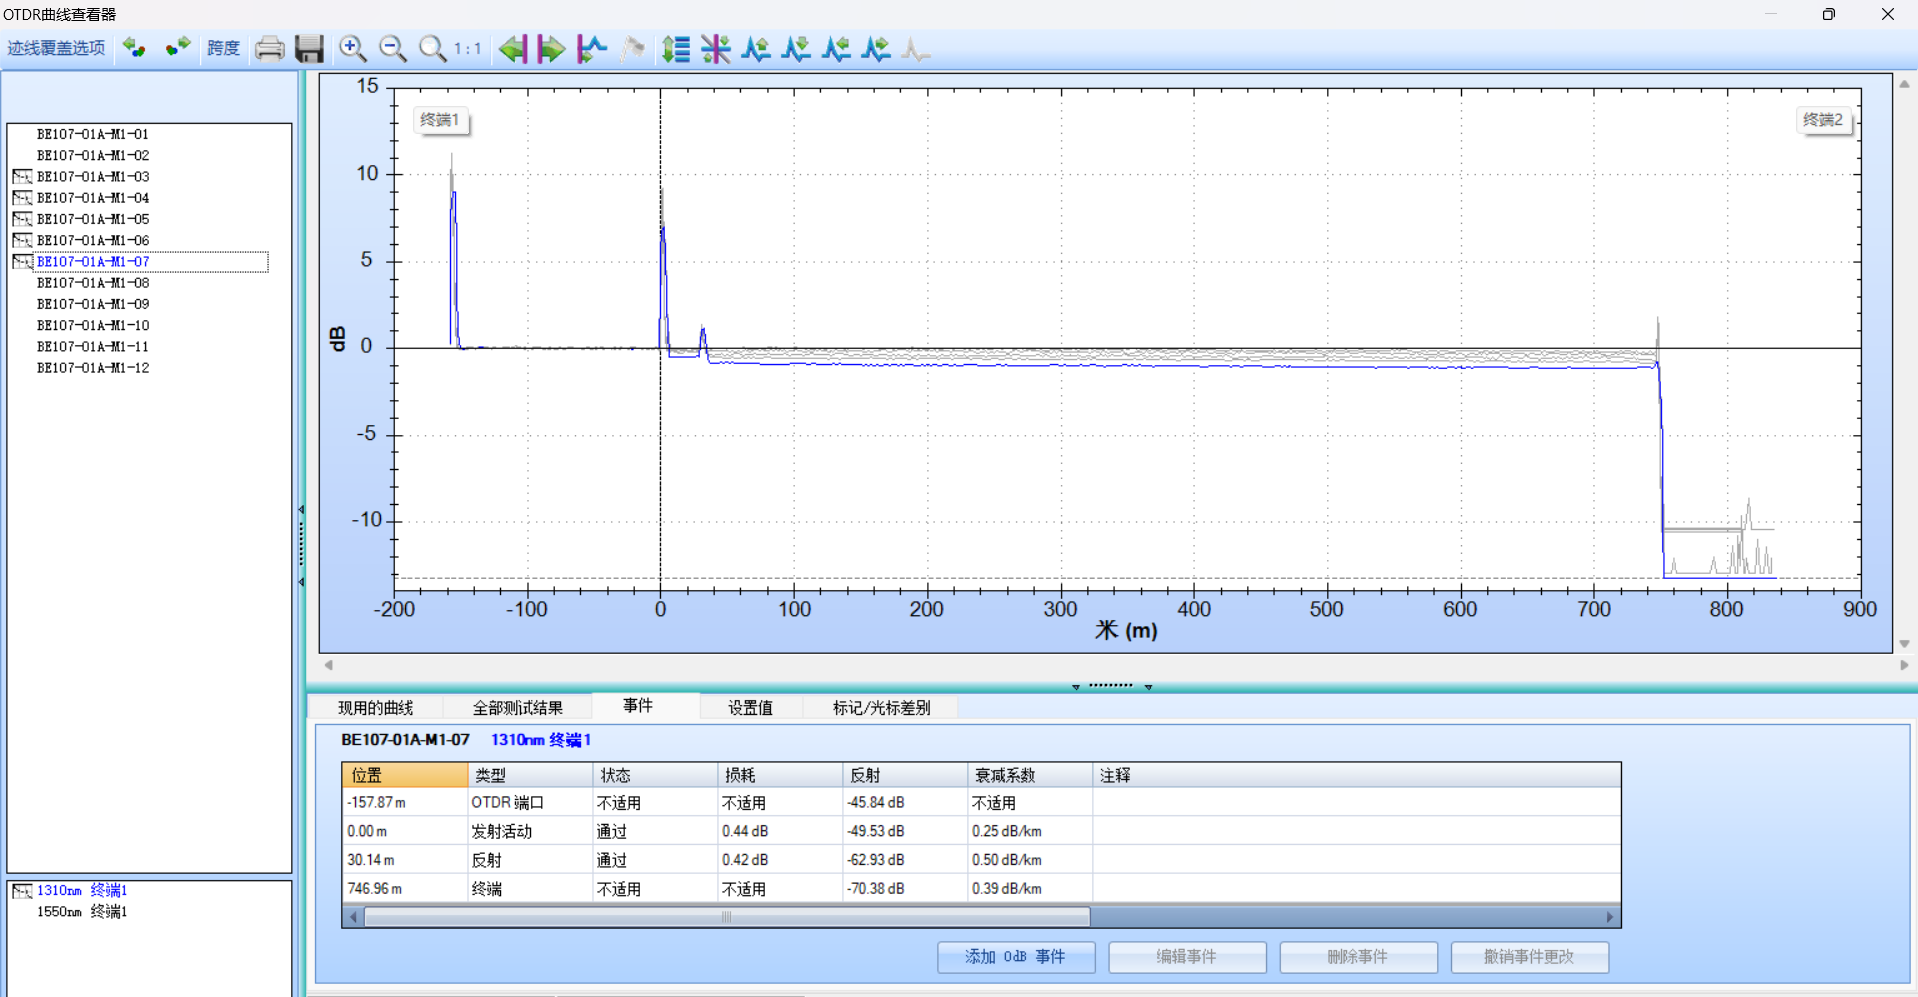Image resolution: width=1918 pixels, height=997 pixels.
Task: Click the floppy disk save icon
Action: pos(309,49)
